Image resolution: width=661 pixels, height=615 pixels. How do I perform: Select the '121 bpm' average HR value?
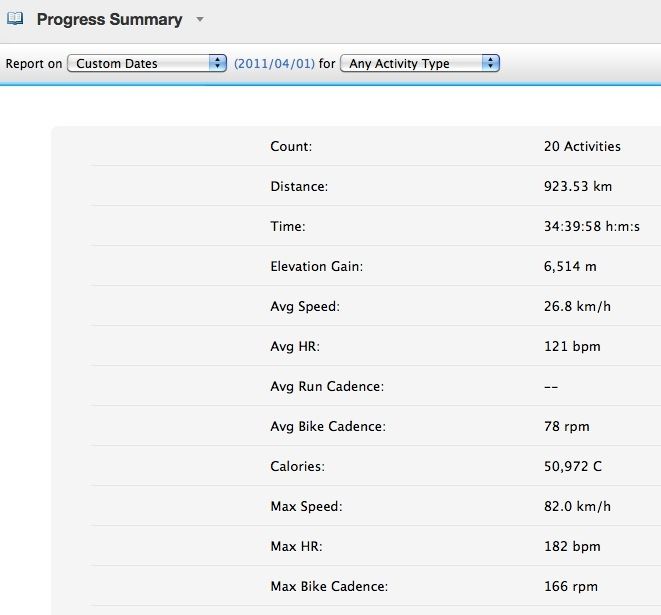click(572, 346)
